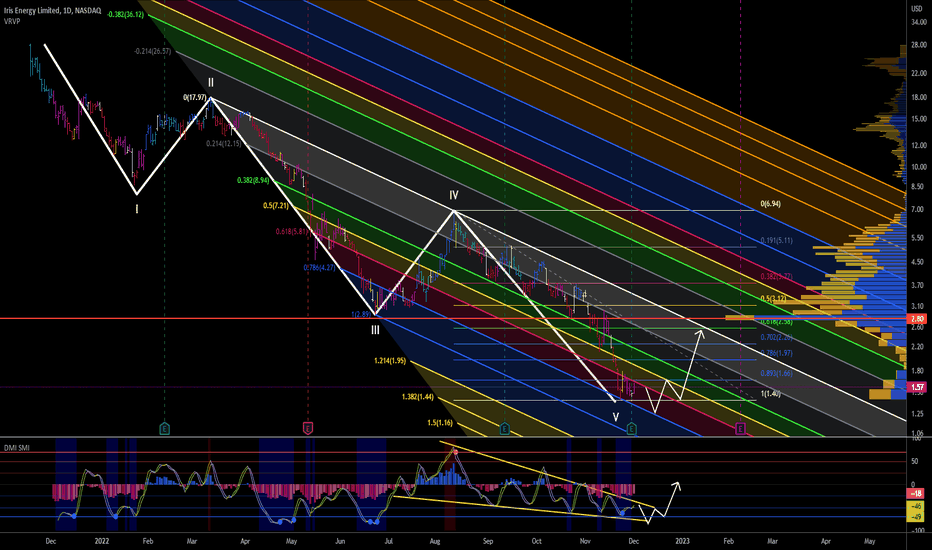This screenshot has height=550, width=932.
Task: Click the 1.25 price axis value
Action: click(x=919, y=414)
